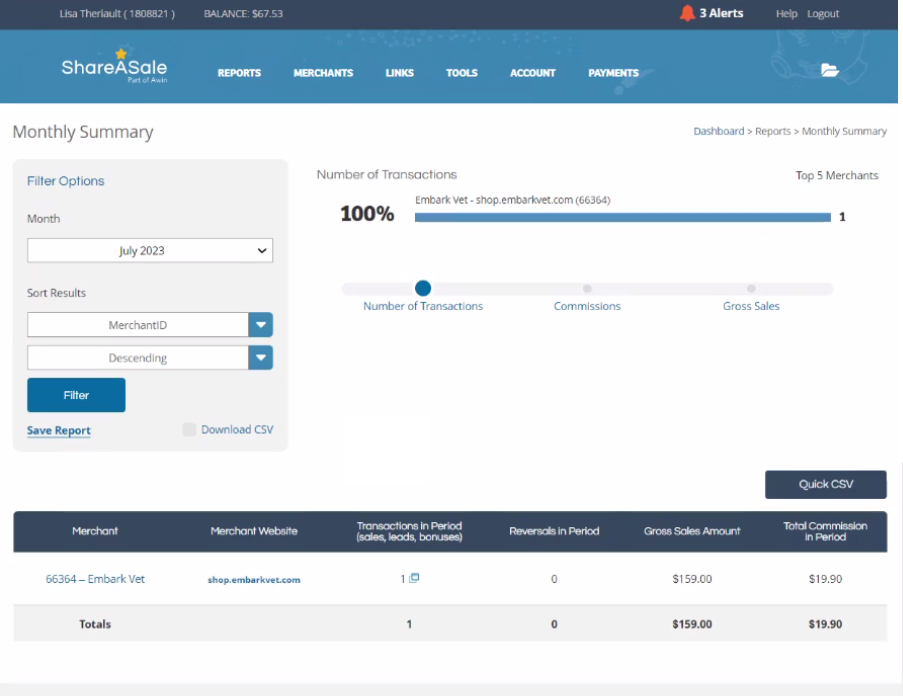The width and height of the screenshot is (903, 696).
Task: Open the Reports menu
Action: [239, 73]
